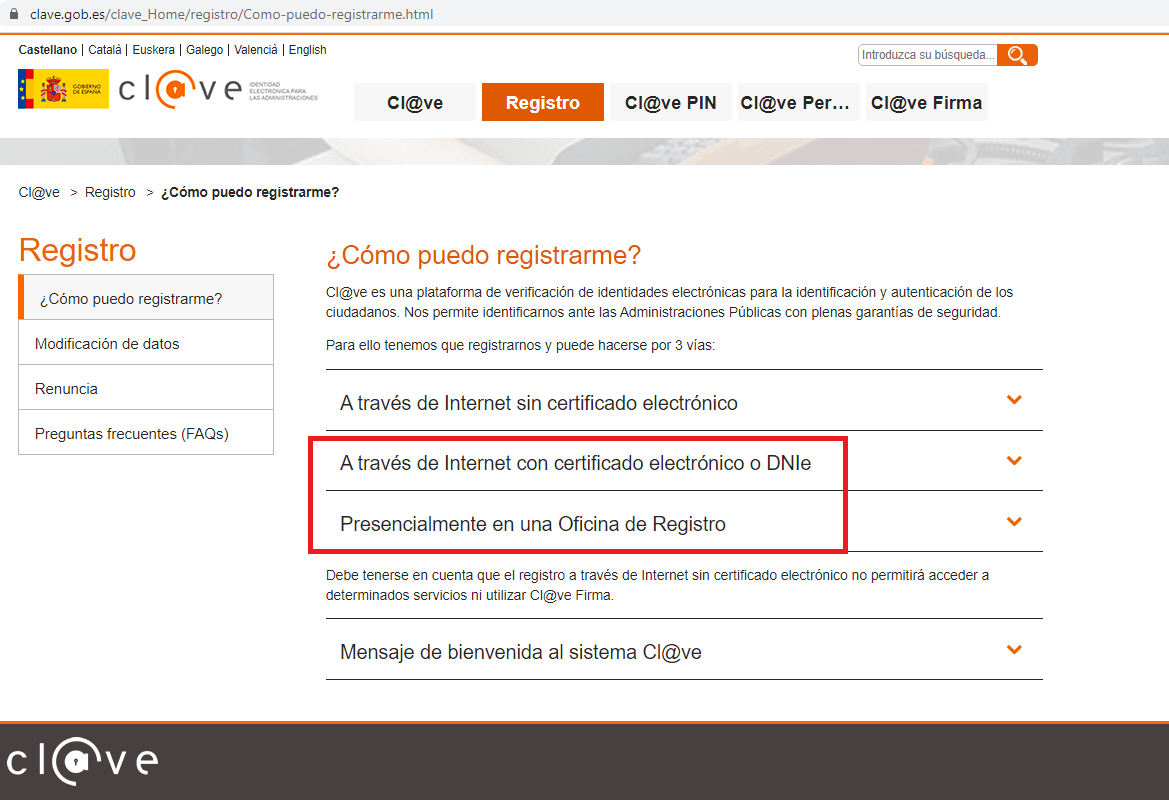Expand chevron for 'Mensaje de bienvenida al sistema Cl@ve'
The height and width of the screenshot is (800, 1169).
(1014, 650)
